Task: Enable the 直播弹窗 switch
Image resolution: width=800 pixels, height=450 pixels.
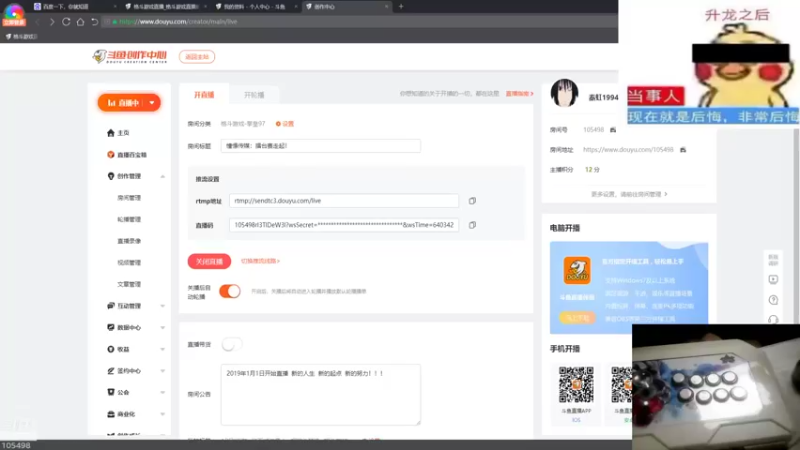Action: coord(232,345)
